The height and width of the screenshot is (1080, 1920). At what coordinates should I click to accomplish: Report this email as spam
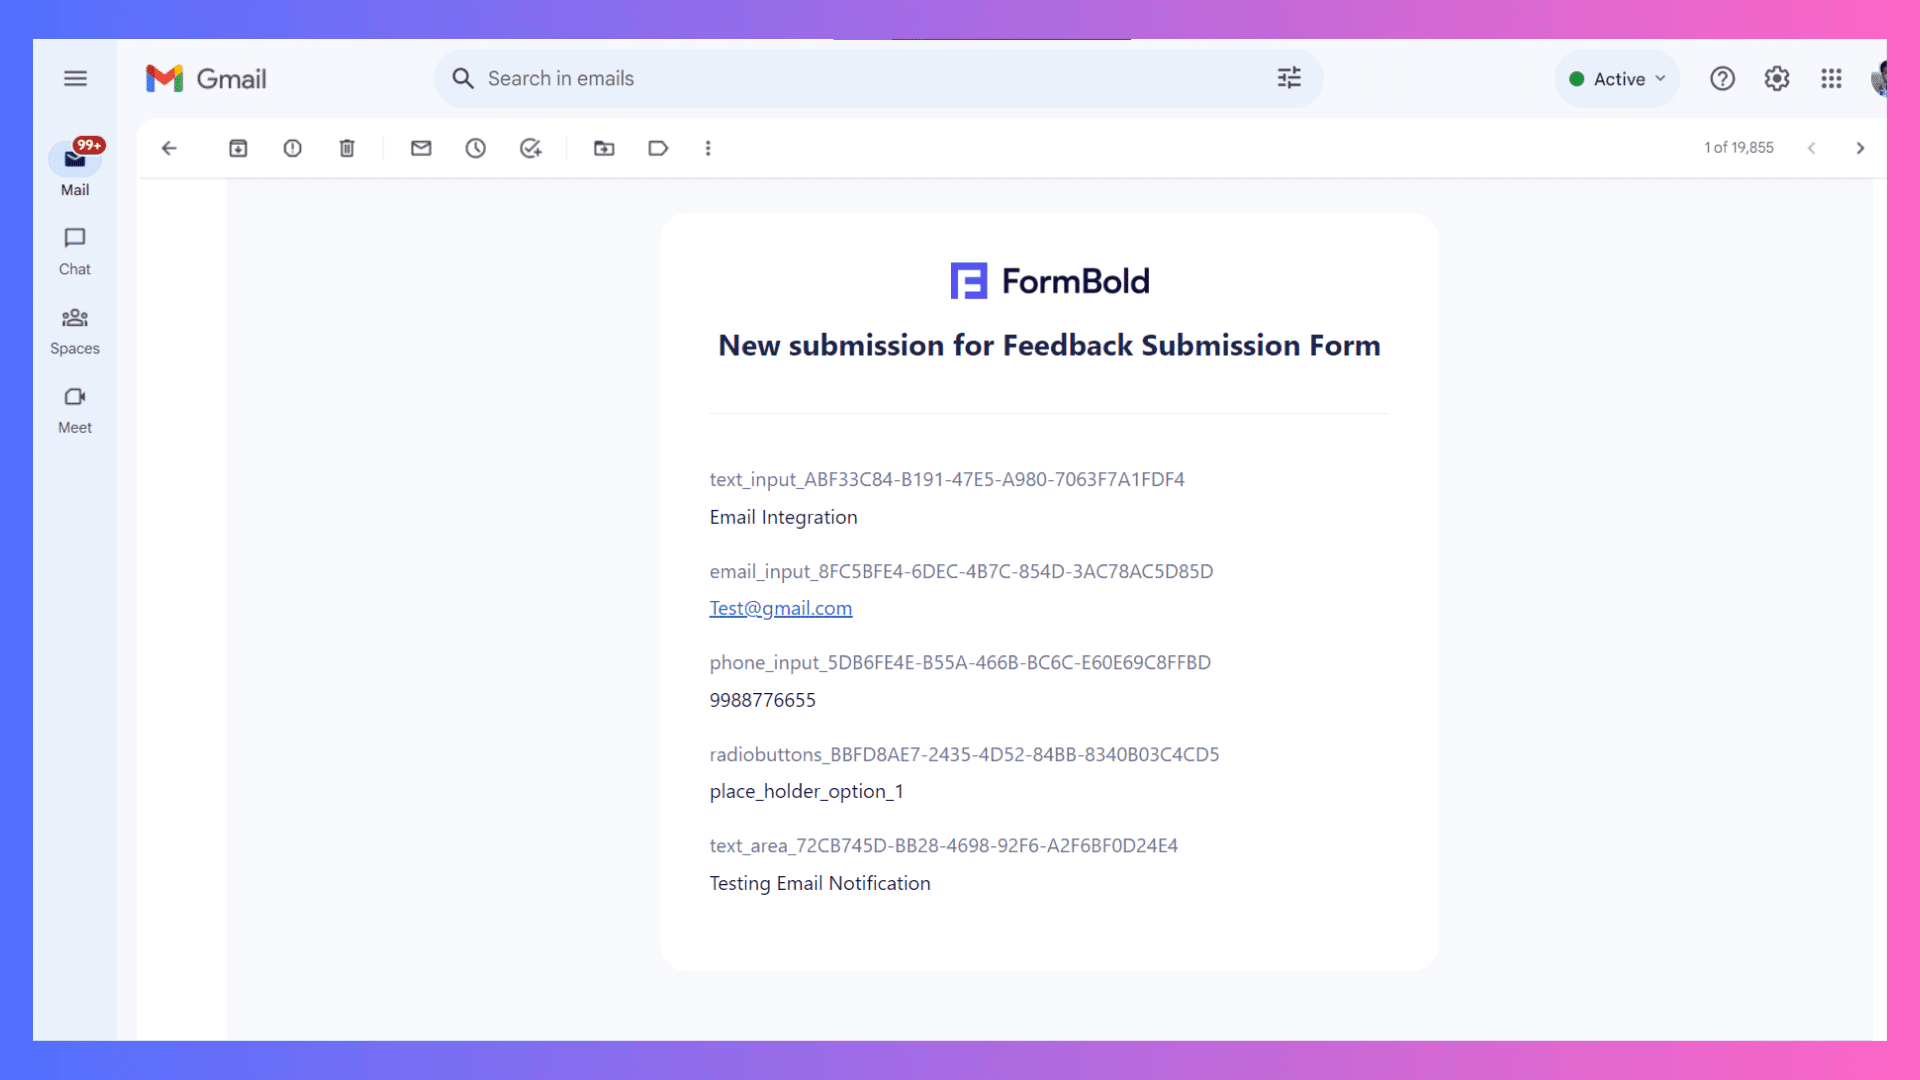(x=292, y=148)
